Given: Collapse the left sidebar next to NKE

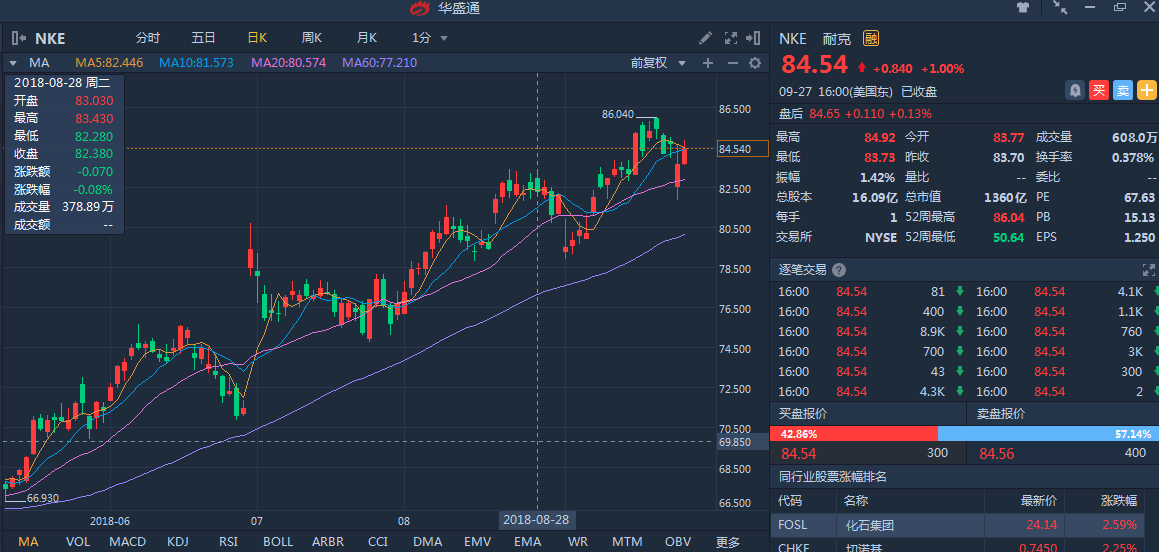Looking at the screenshot, I should coord(18,38).
